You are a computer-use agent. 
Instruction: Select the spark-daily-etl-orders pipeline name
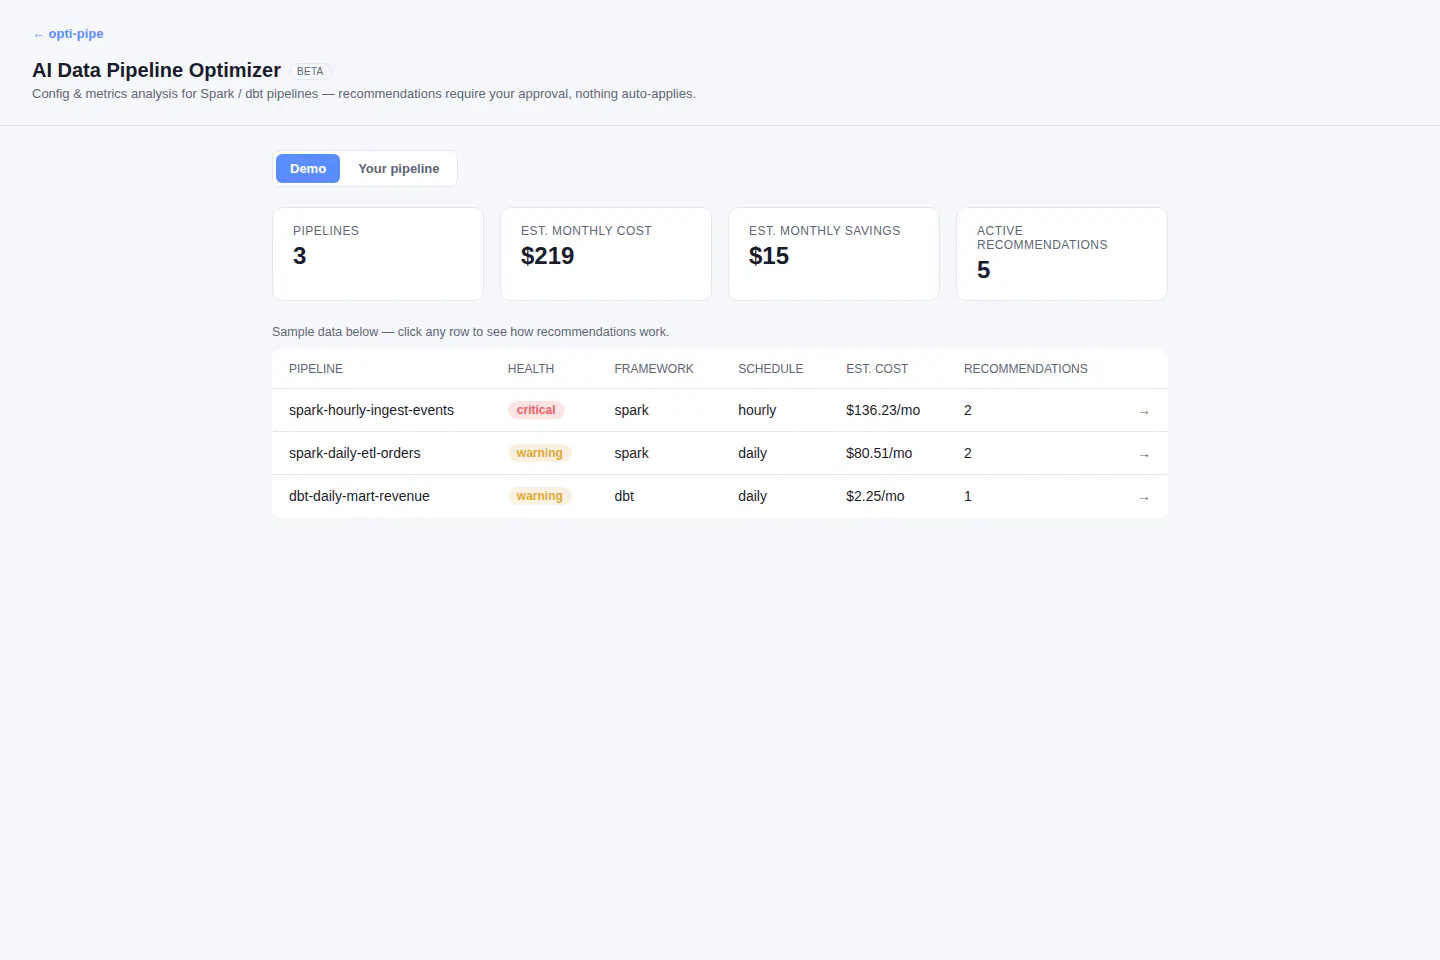[x=354, y=453]
